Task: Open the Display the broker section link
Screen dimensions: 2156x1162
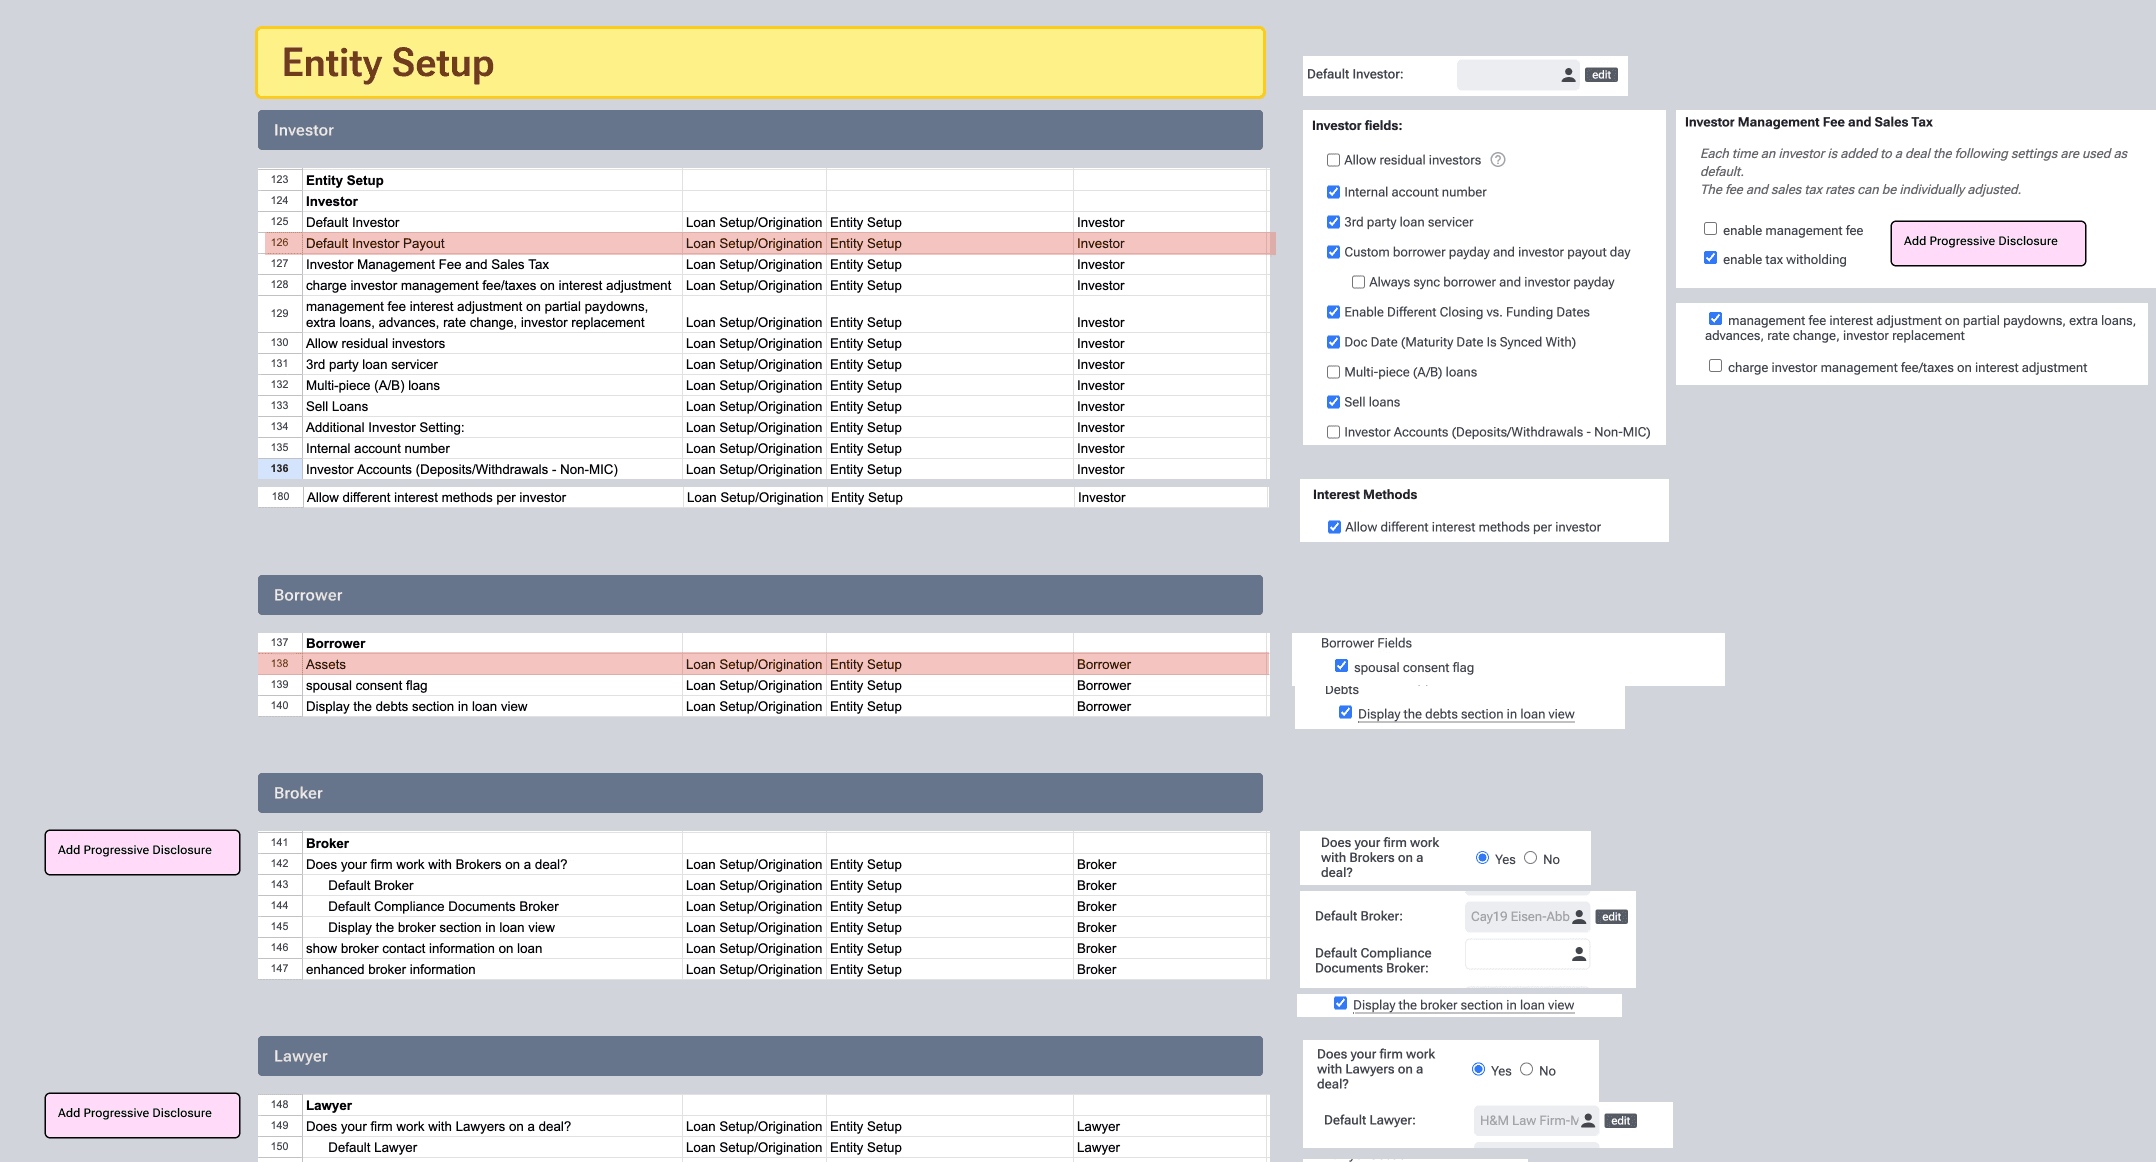Action: (x=1462, y=1005)
